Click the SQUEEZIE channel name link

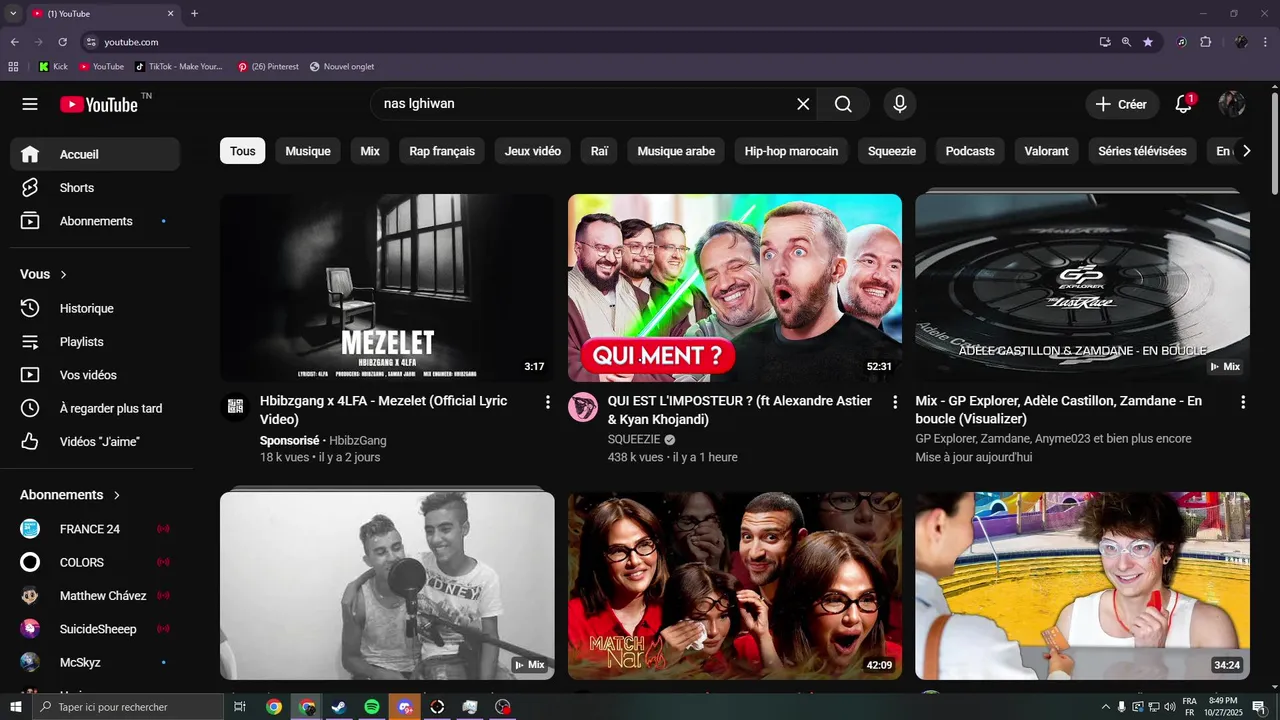coord(634,439)
